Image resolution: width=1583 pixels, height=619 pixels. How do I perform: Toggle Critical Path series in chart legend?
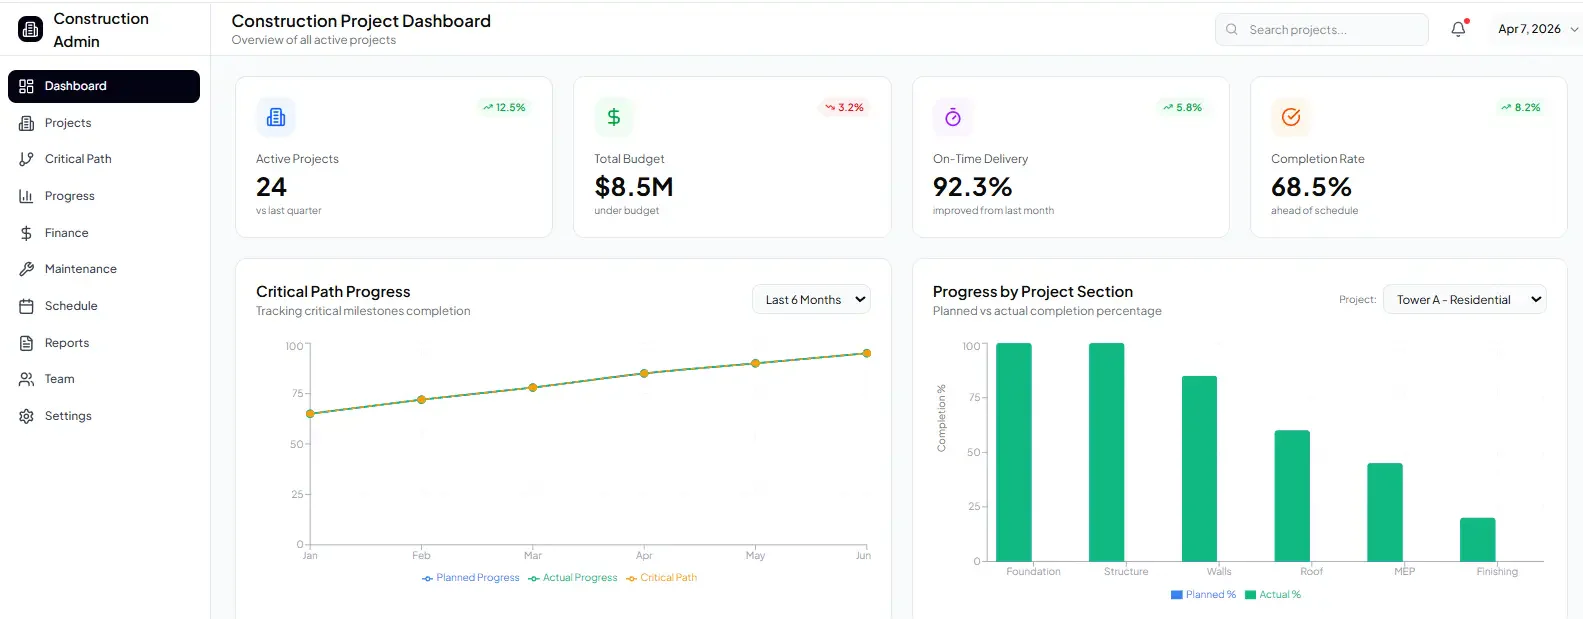(661, 578)
